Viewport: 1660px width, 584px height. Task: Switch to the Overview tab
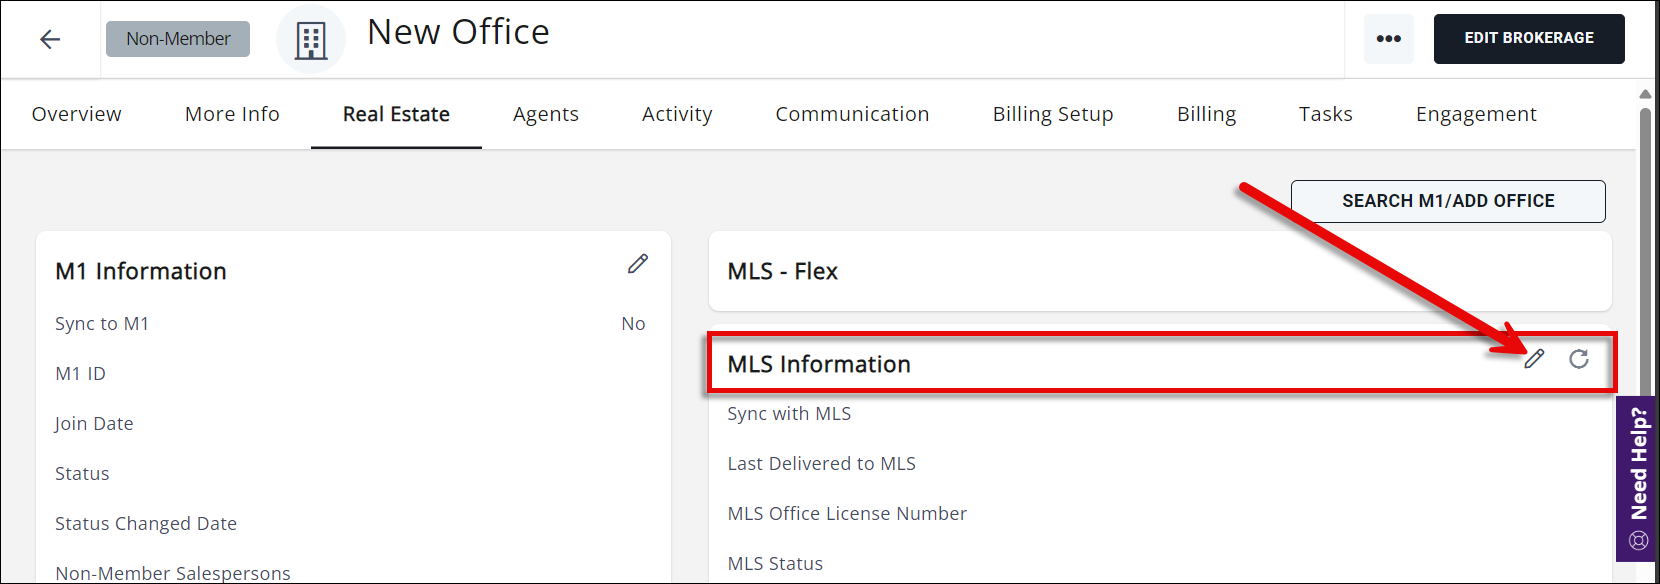77,114
